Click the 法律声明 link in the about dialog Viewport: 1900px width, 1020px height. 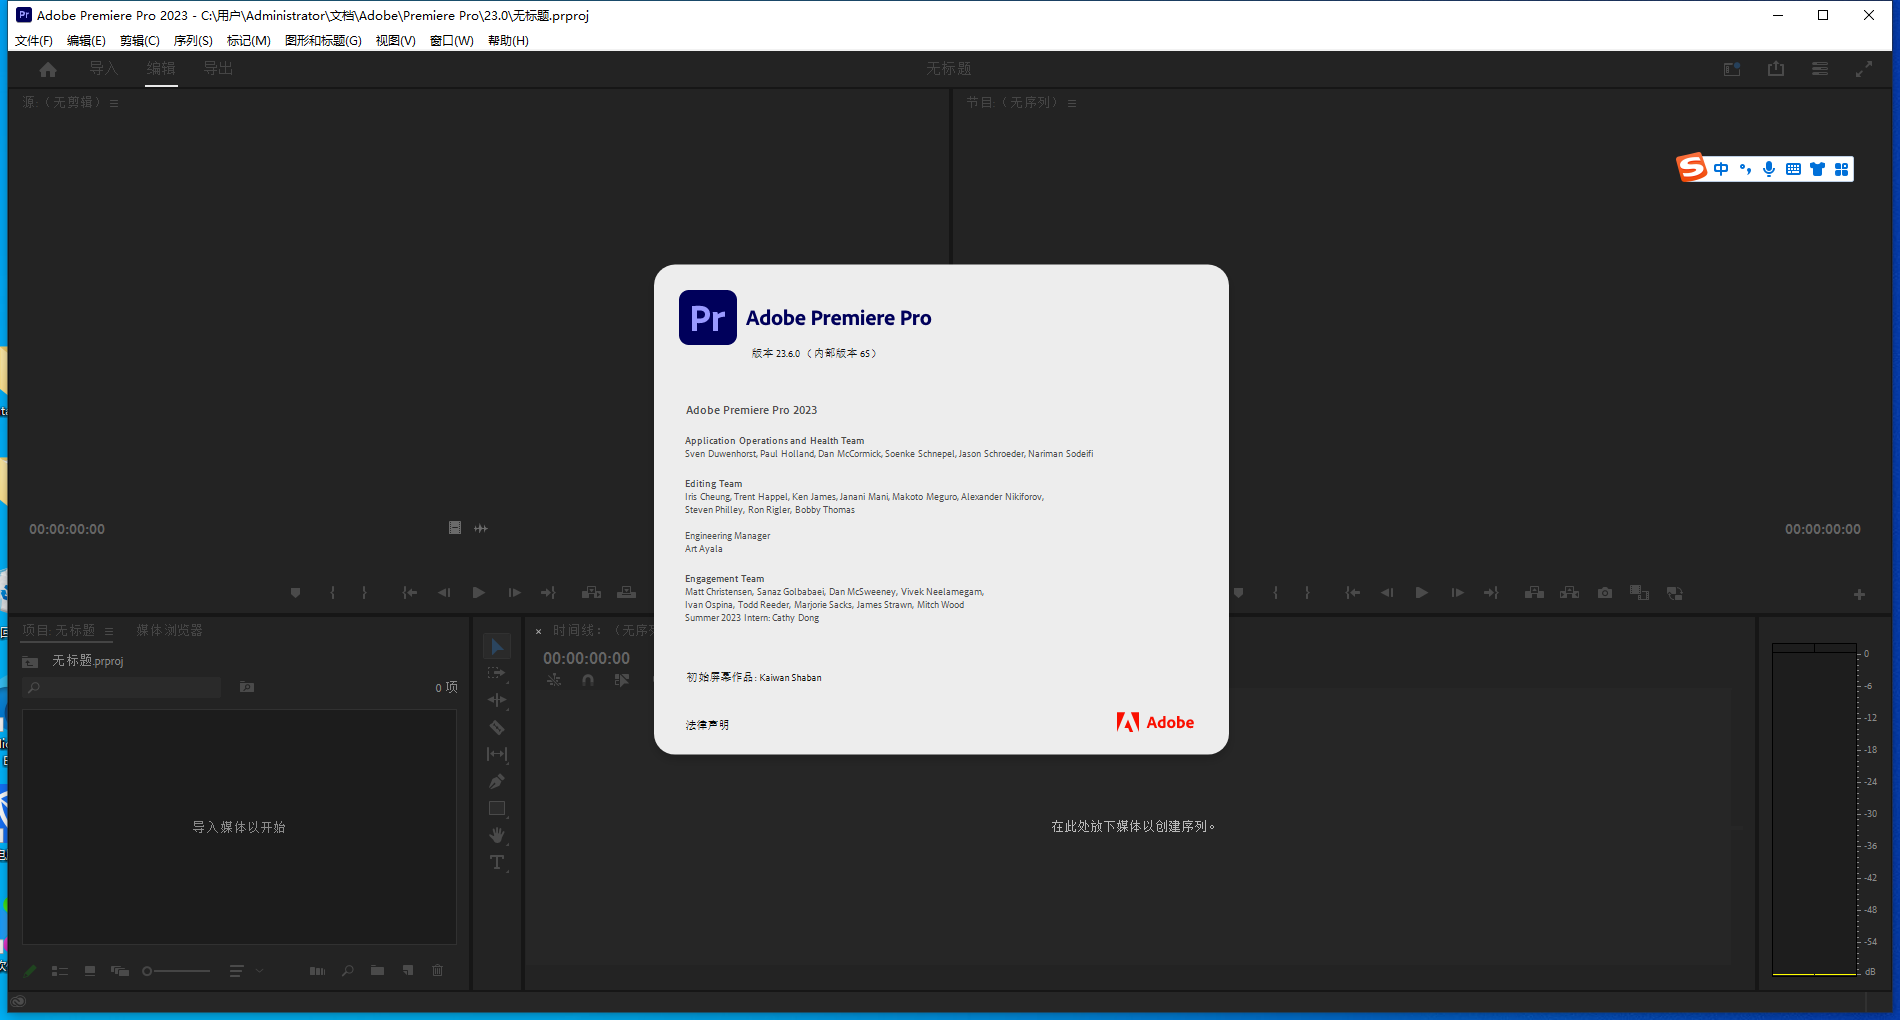pyautogui.click(x=707, y=724)
